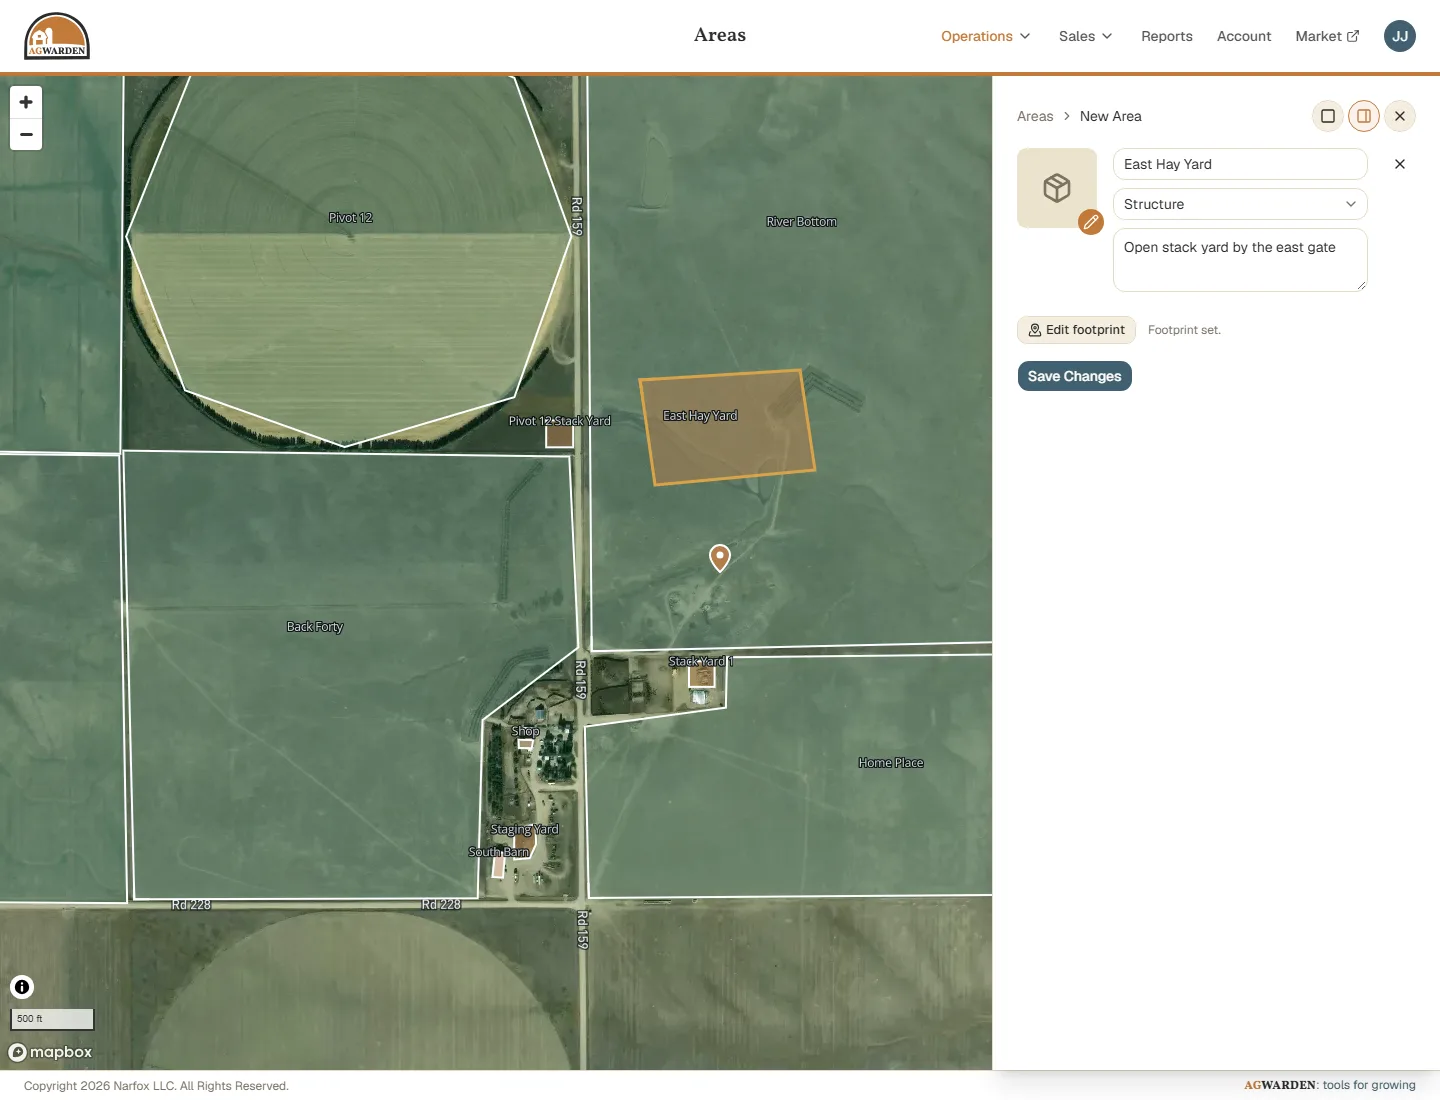Click the River Bottom field label
The height and width of the screenshot is (1100, 1440).
[x=801, y=221]
